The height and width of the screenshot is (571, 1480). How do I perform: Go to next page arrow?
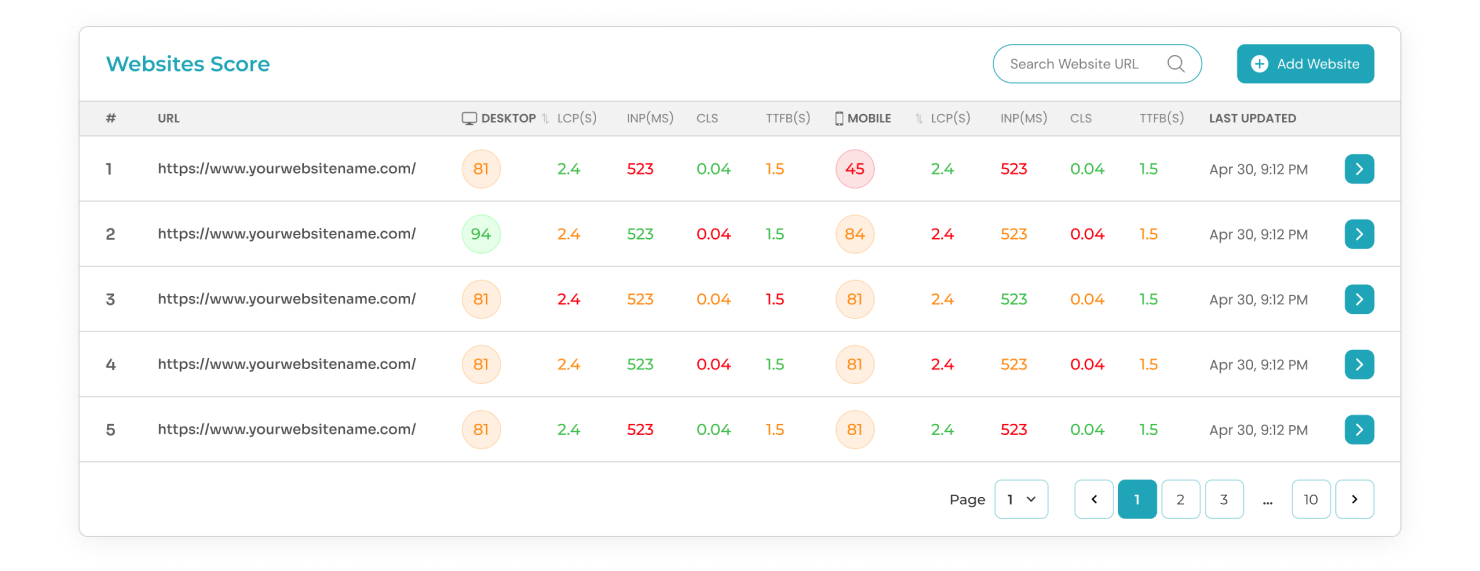pos(1354,499)
